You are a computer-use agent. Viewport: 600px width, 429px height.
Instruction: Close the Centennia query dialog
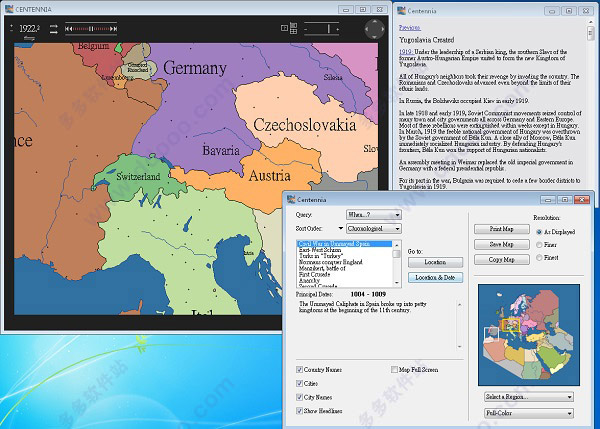click(582, 200)
